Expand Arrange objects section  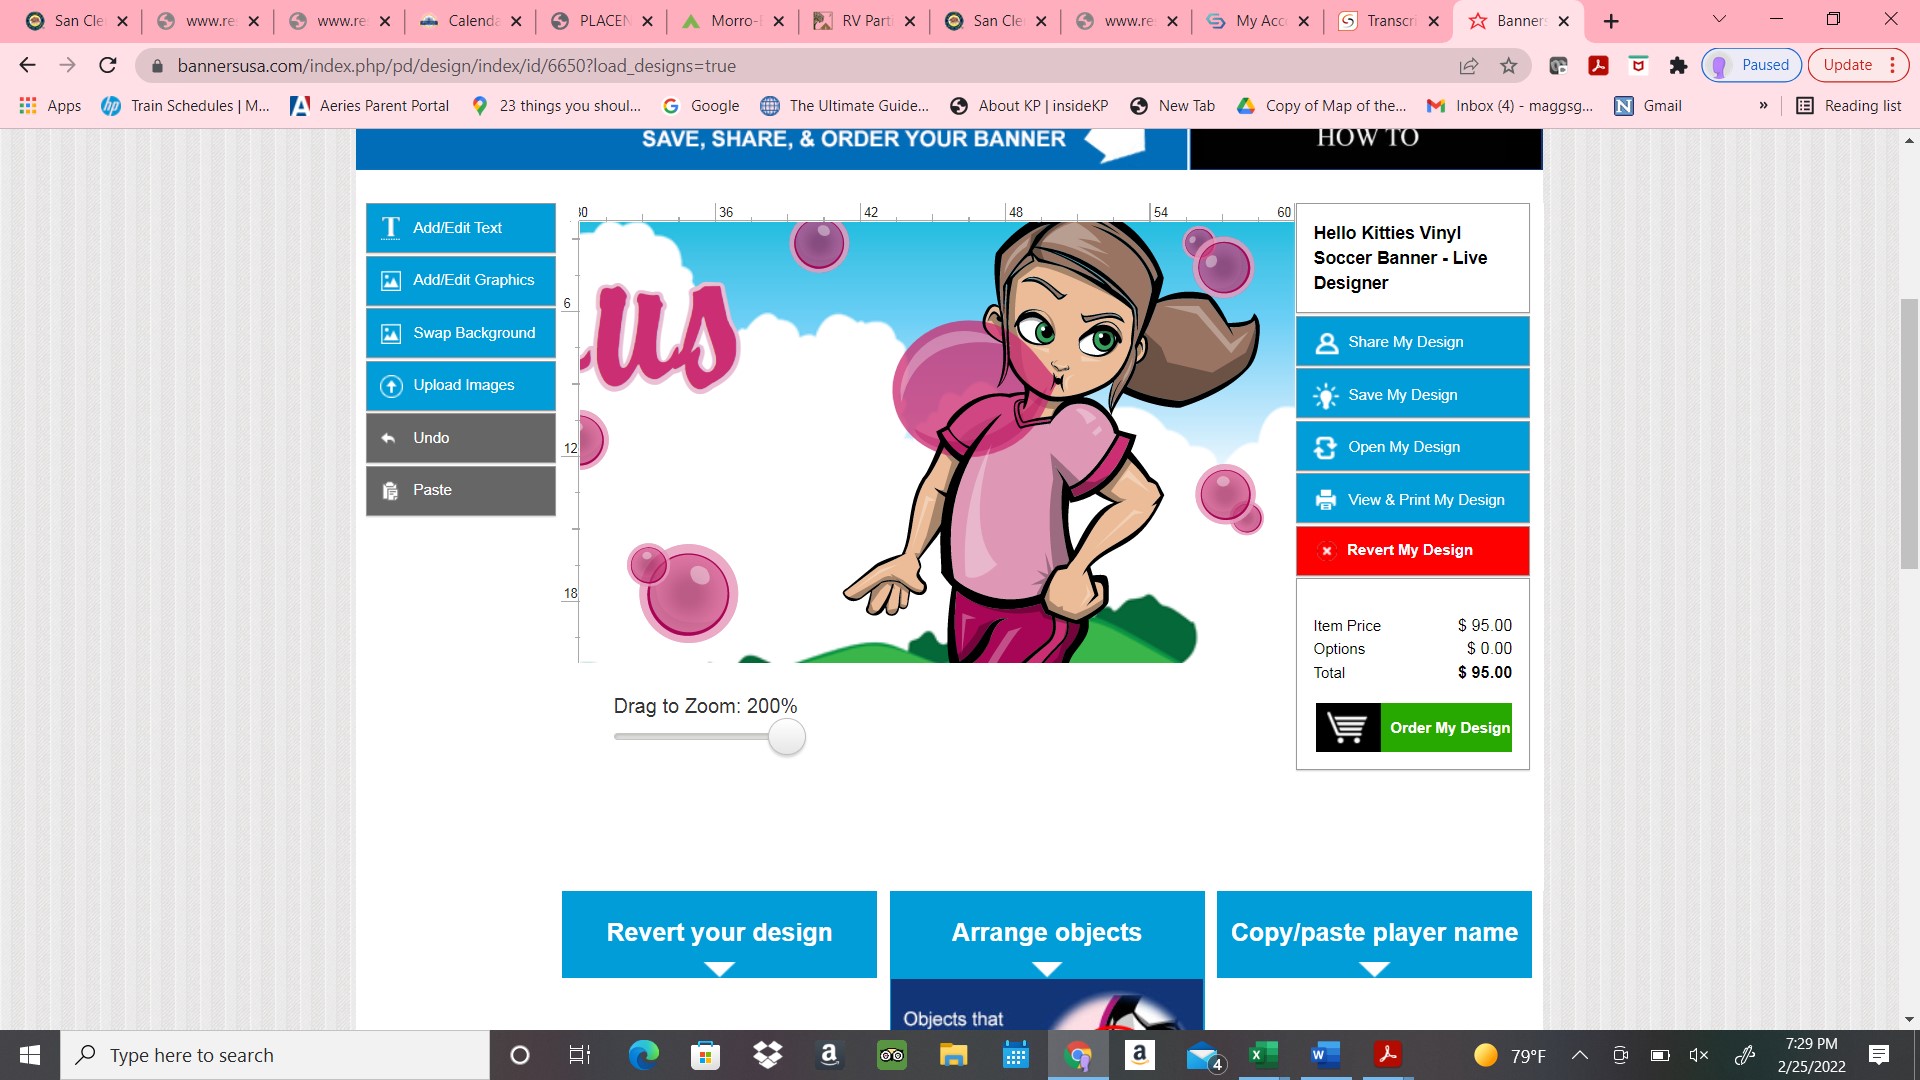tap(1046, 934)
